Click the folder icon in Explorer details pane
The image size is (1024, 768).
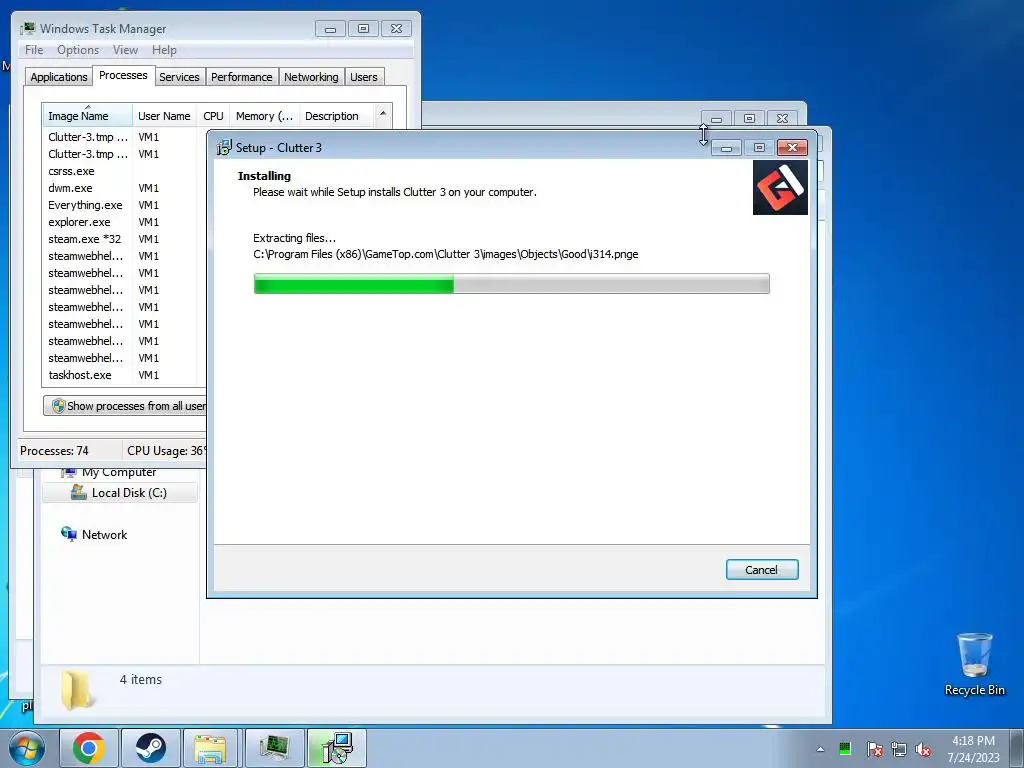coord(78,690)
